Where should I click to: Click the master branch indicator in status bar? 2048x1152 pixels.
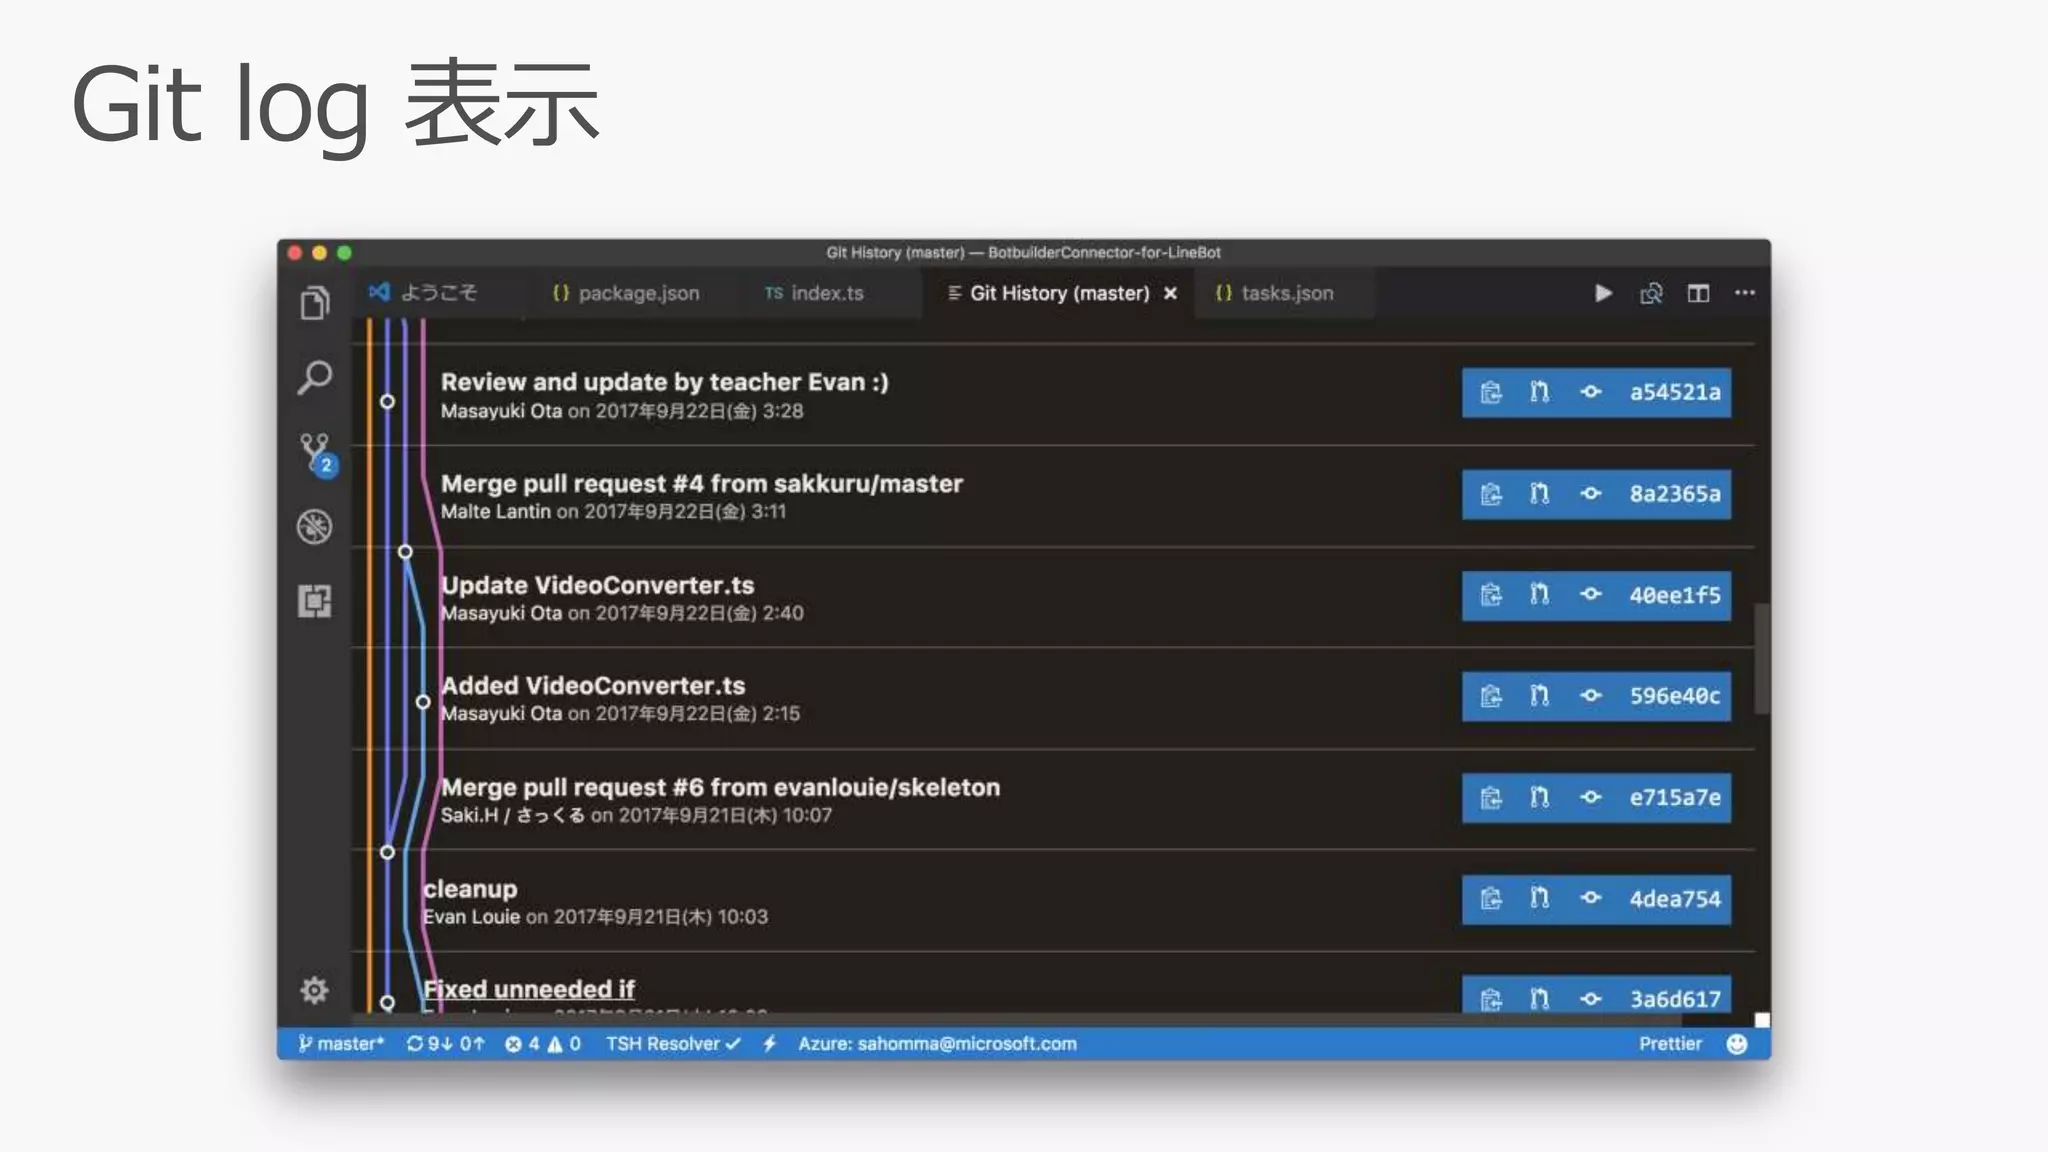(x=341, y=1044)
